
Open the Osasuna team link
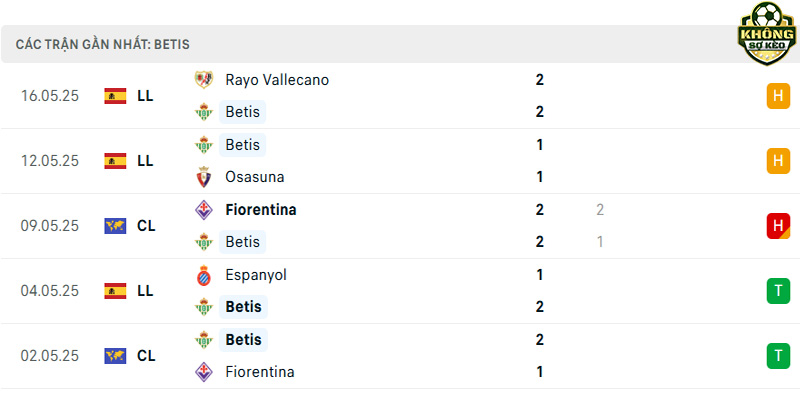click(x=255, y=177)
